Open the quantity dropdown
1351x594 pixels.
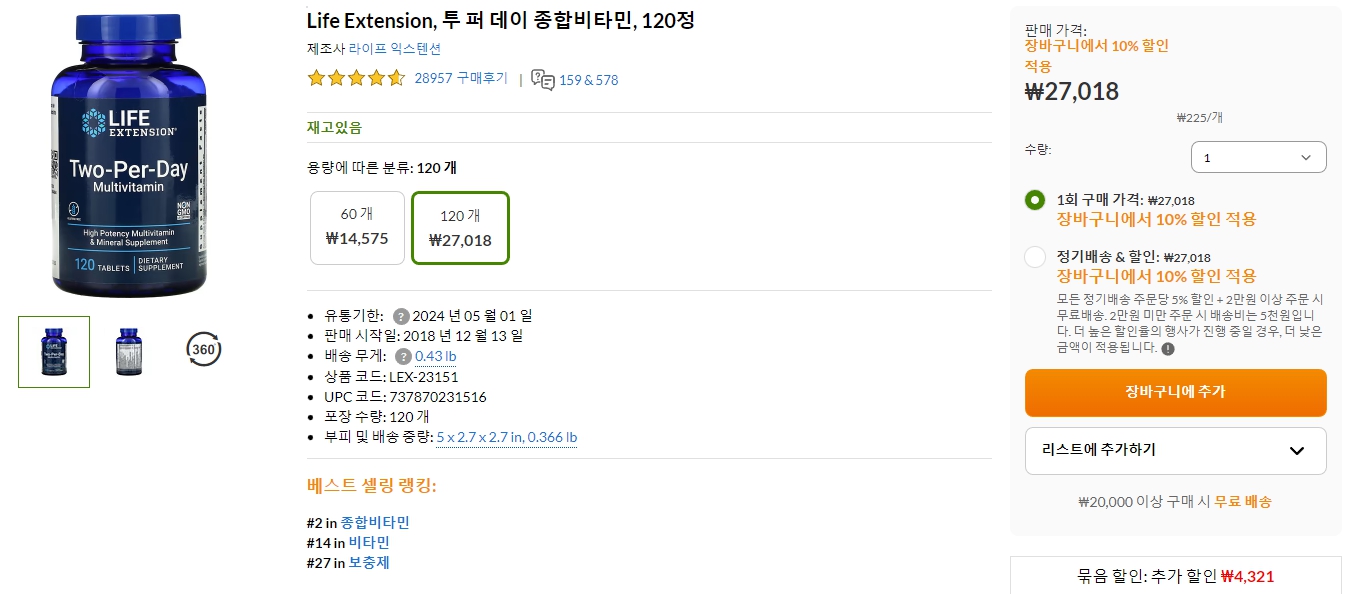click(1258, 156)
